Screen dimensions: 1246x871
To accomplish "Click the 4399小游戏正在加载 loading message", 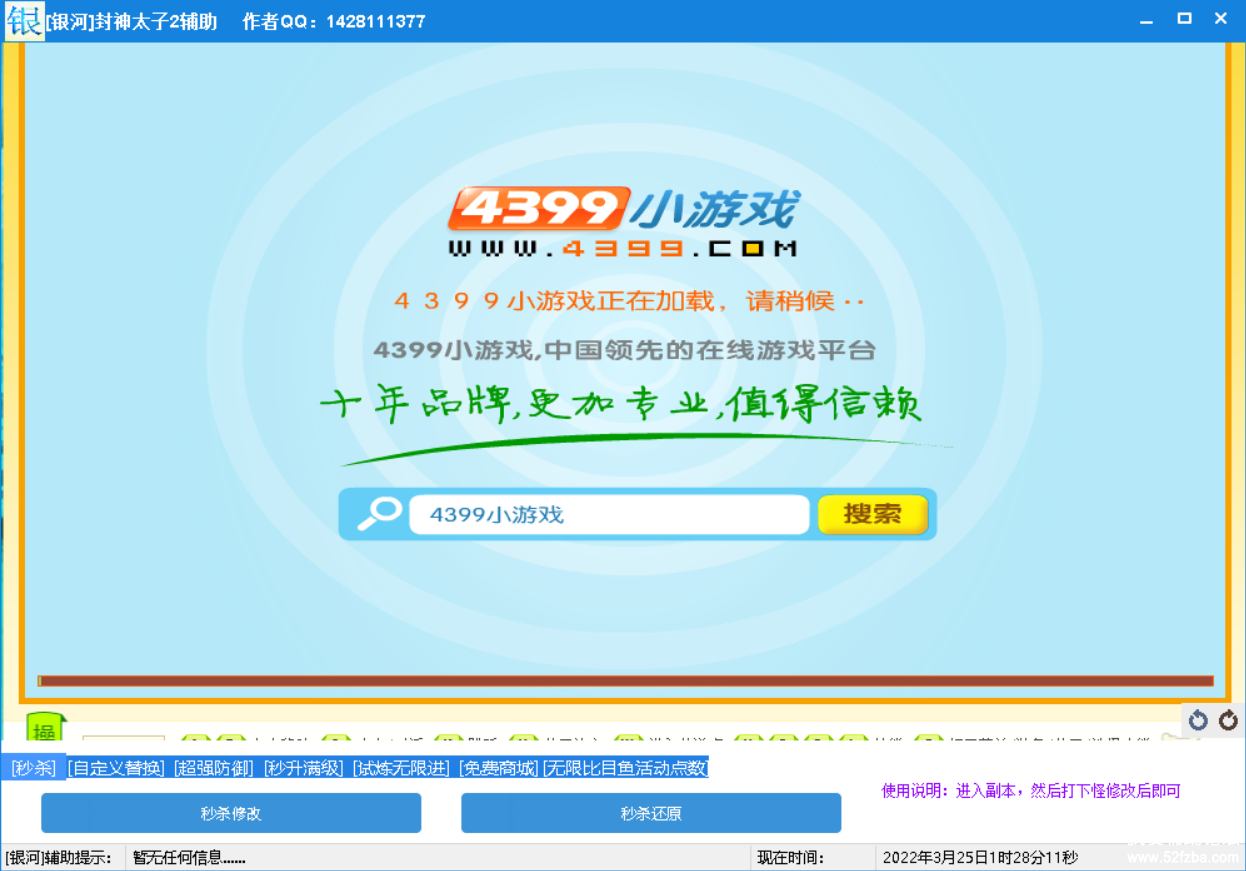I will (629, 301).
